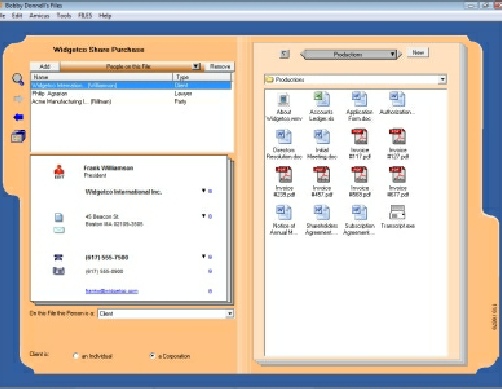Click small button left of Productions selector
The height and width of the screenshot is (389, 502).
pyautogui.click(x=284, y=54)
